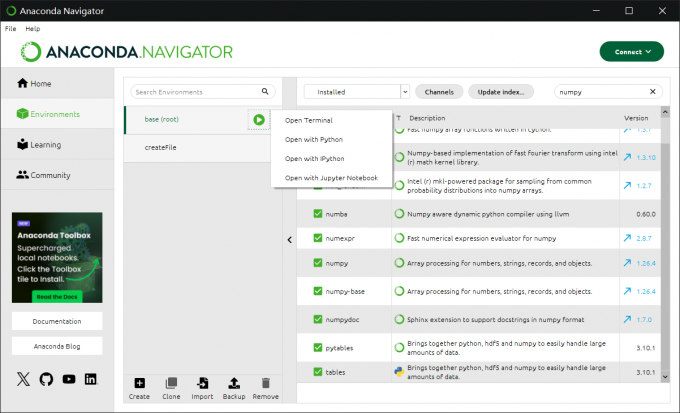Click the Import environment icon
Image resolution: width=680 pixels, height=413 pixels.
click(x=203, y=383)
